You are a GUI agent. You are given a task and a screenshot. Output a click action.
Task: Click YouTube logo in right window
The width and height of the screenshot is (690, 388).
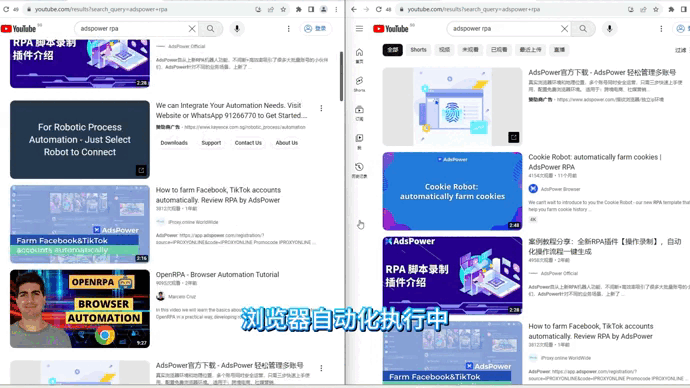click(391, 29)
